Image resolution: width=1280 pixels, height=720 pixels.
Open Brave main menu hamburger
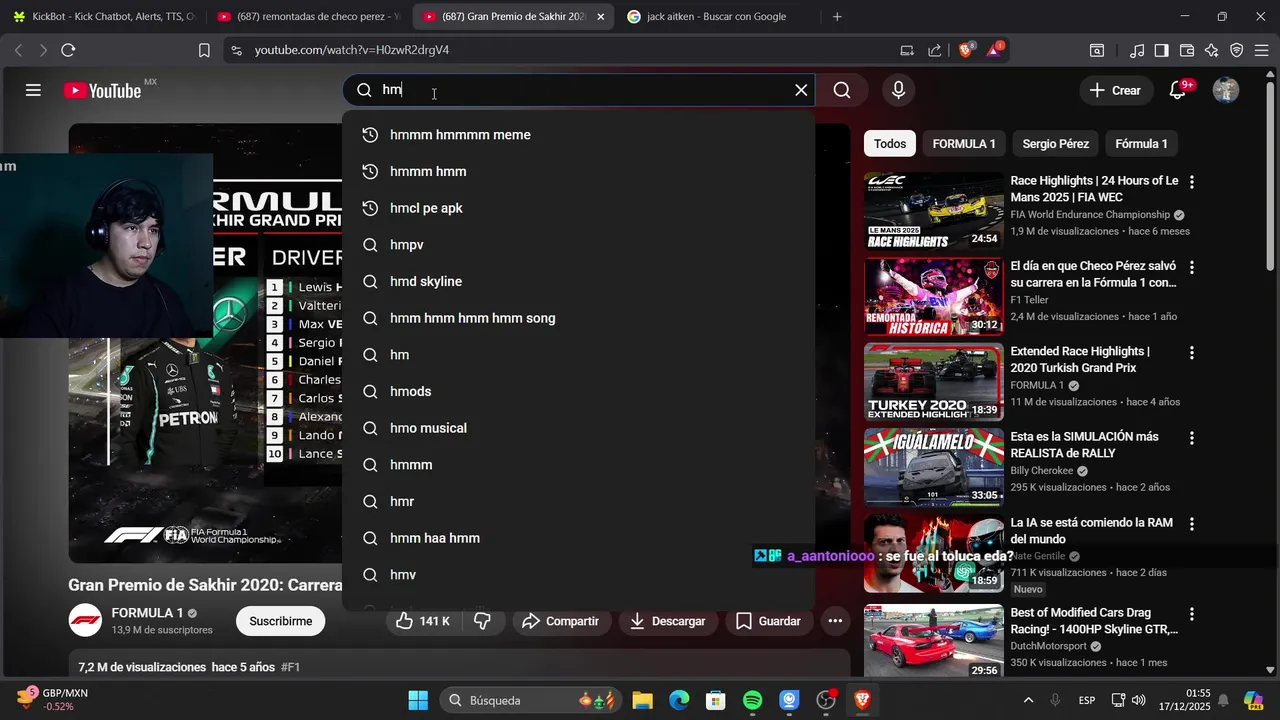click(x=1262, y=50)
